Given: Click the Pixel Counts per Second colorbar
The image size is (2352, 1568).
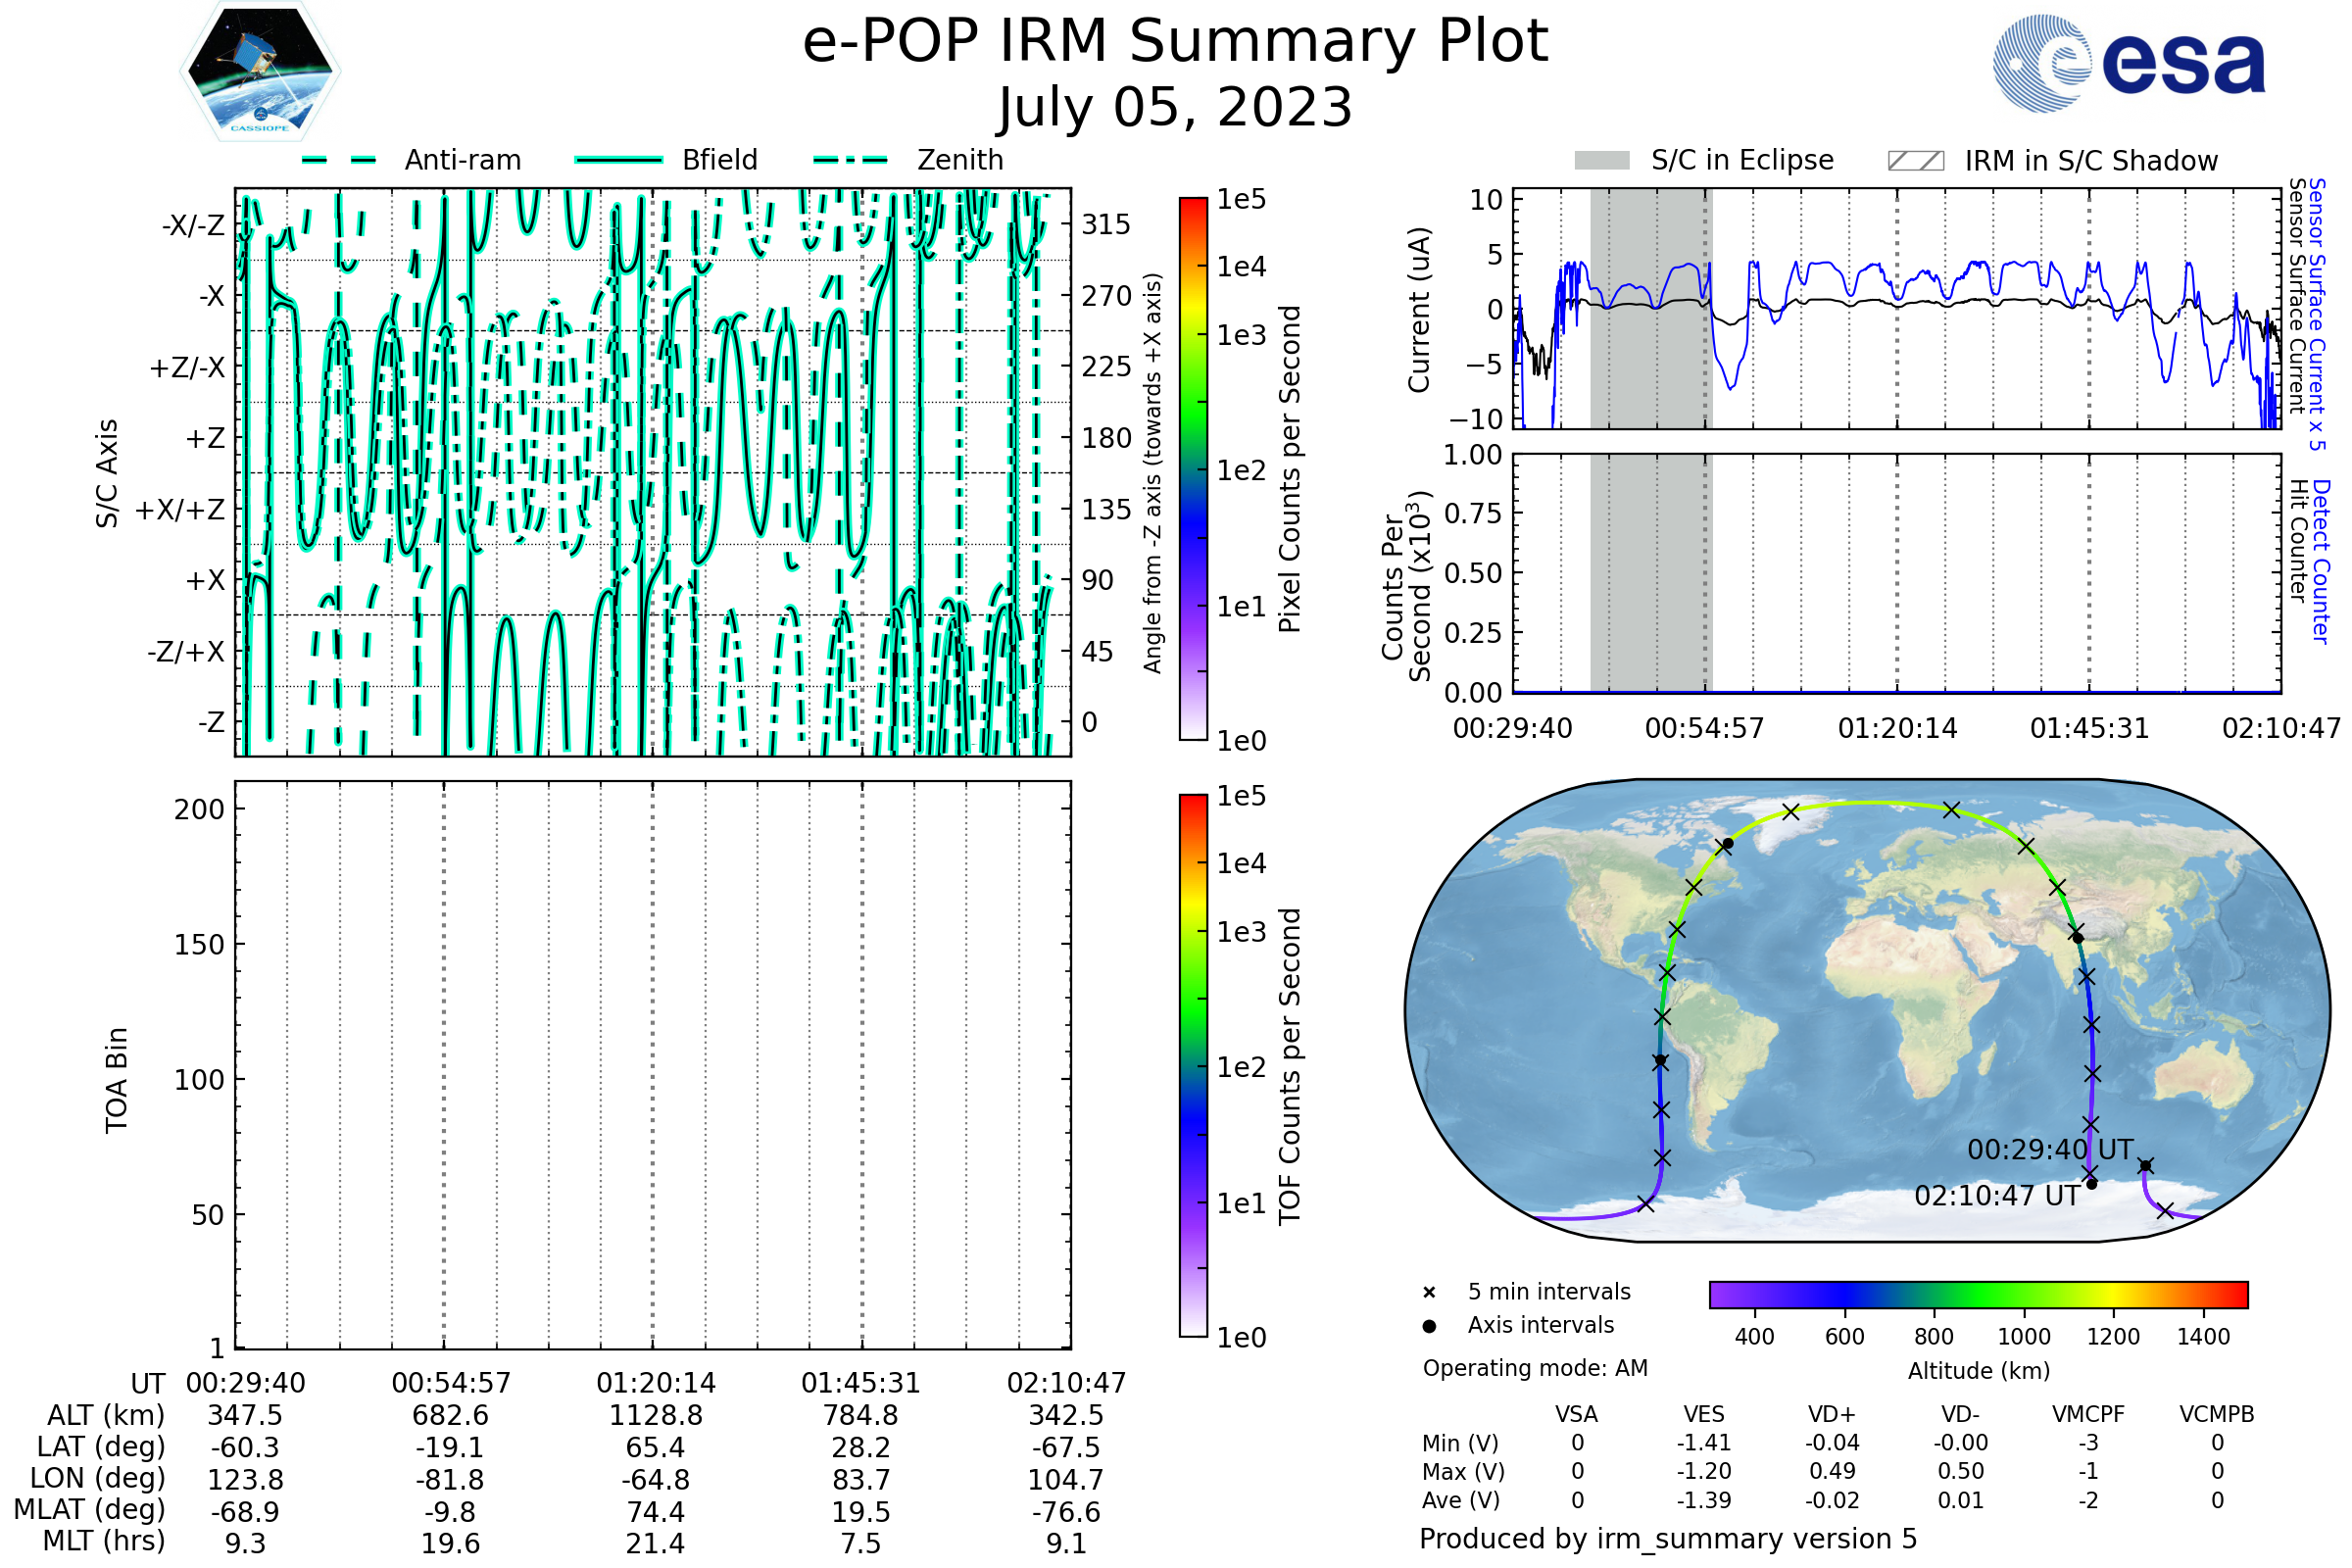Looking at the screenshot, I should coord(1193,469).
